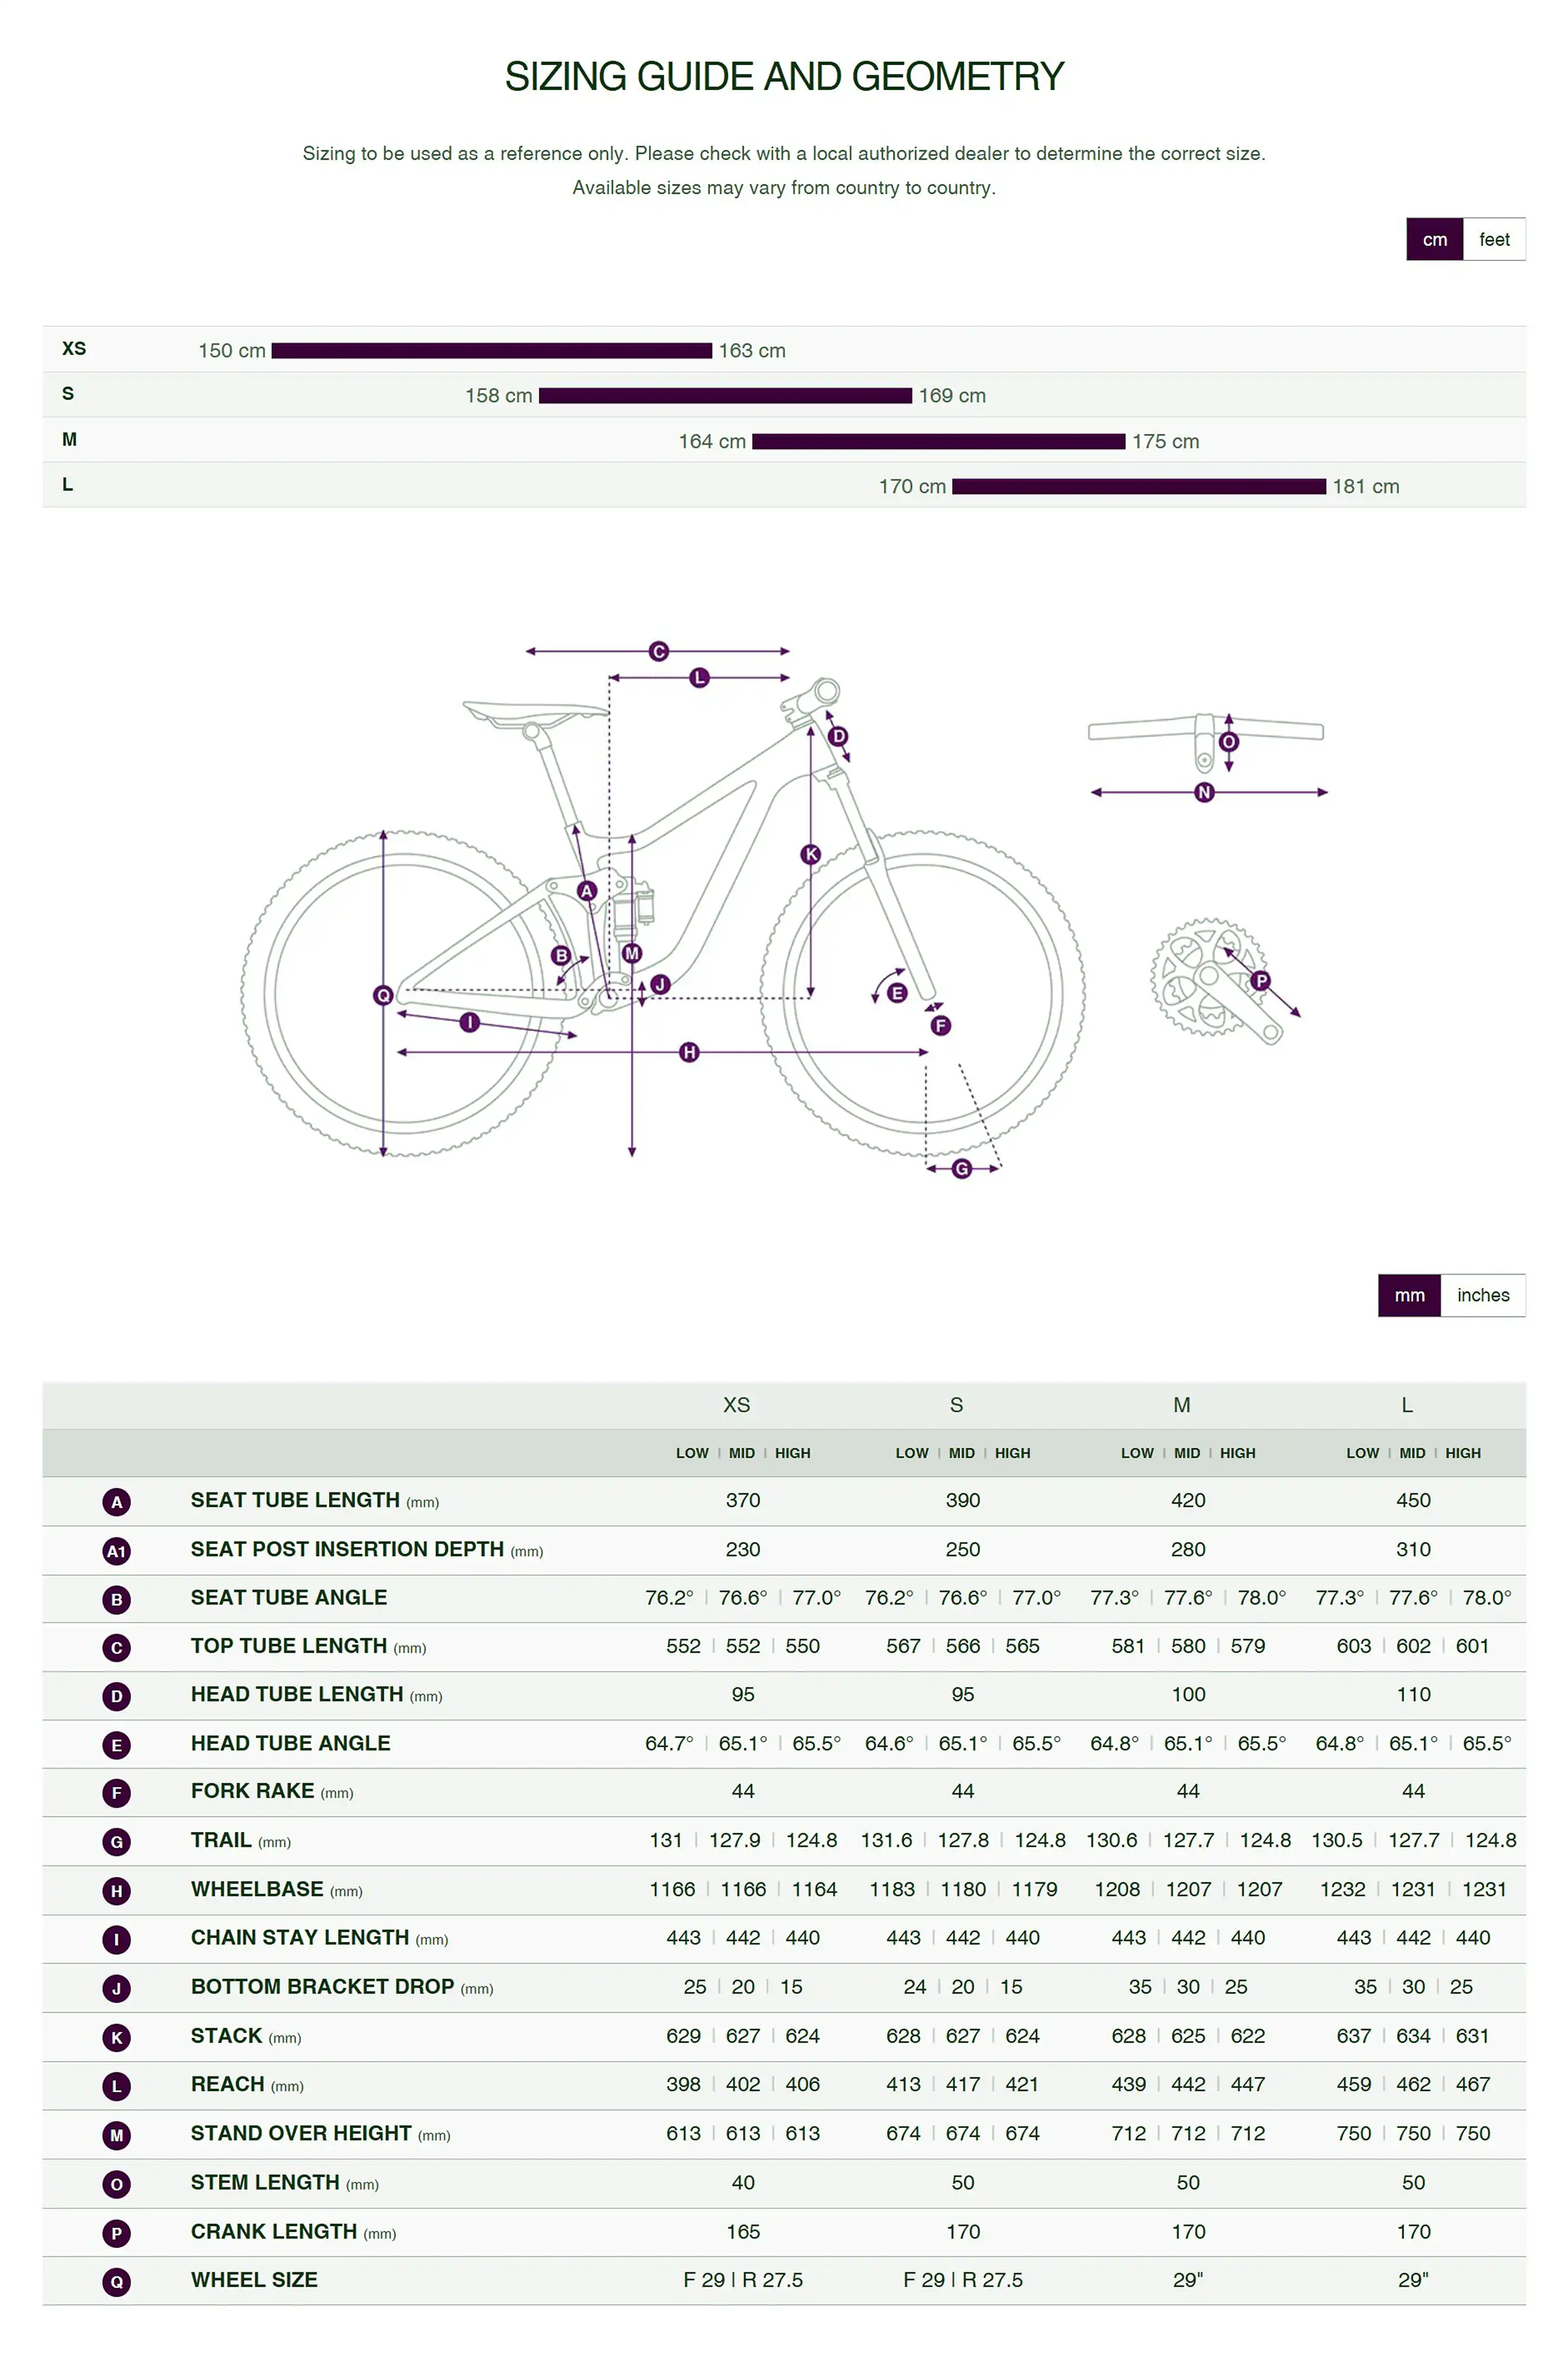Click the Q wheel size table icon
This screenshot has height=2367, width=1568.
(x=116, y=2282)
